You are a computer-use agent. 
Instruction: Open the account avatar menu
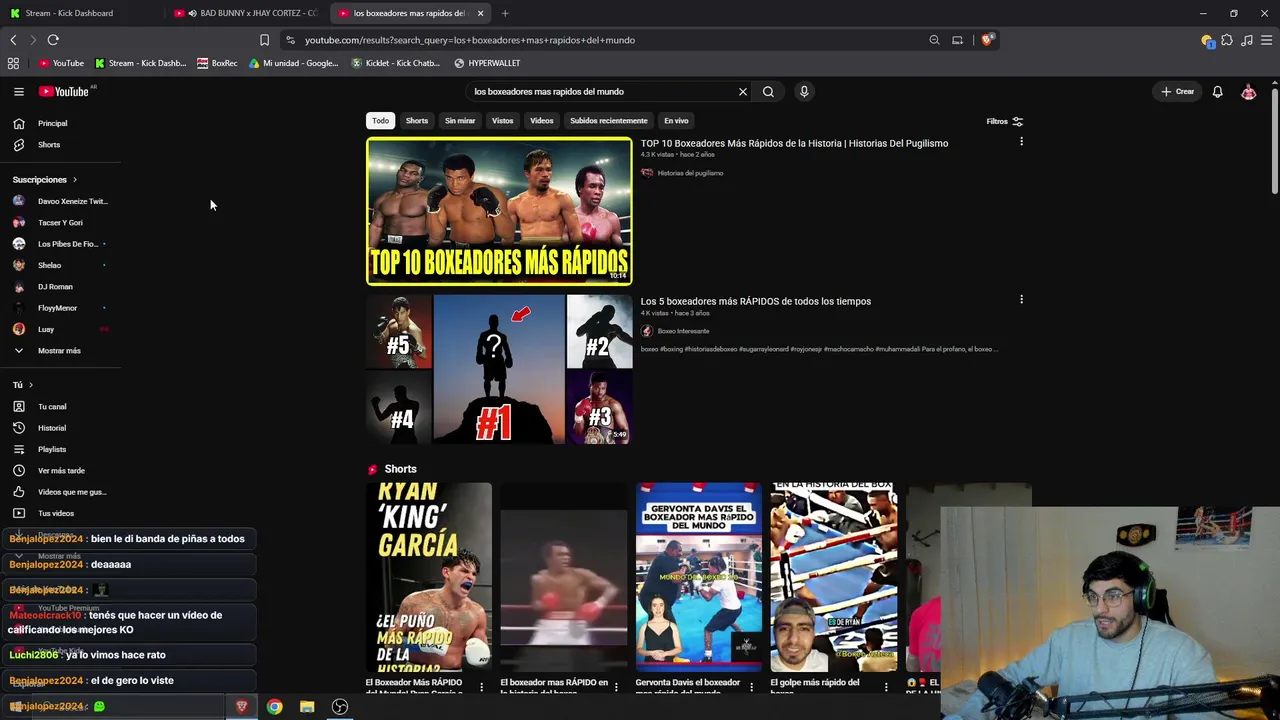pos(1248,91)
